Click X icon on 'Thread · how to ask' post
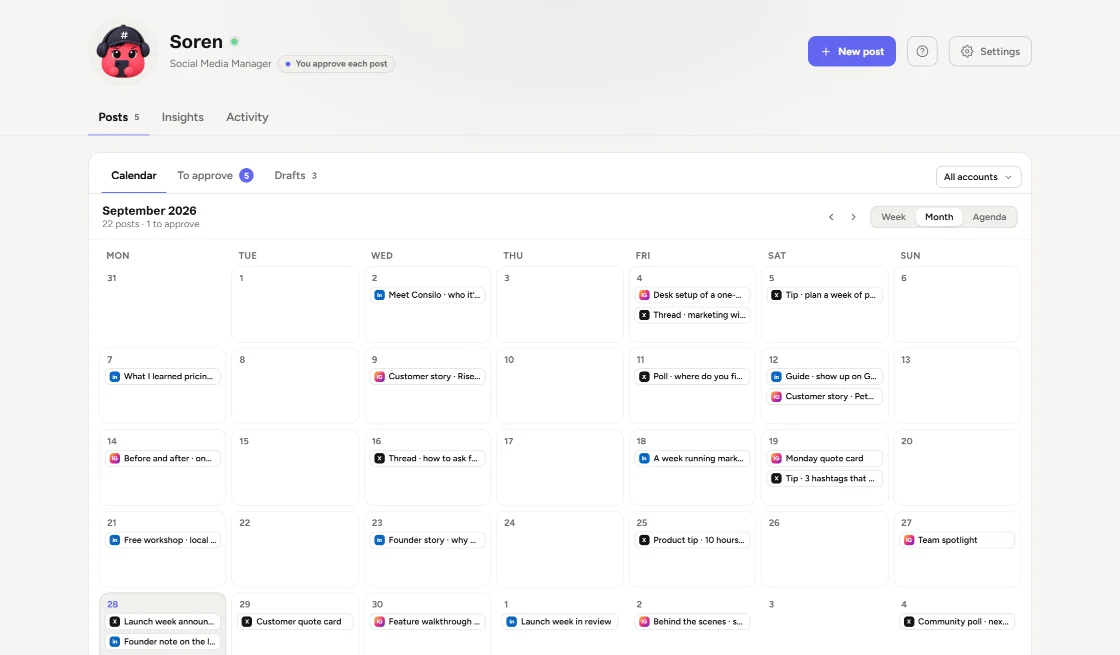The image size is (1120, 655). tap(379, 459)
